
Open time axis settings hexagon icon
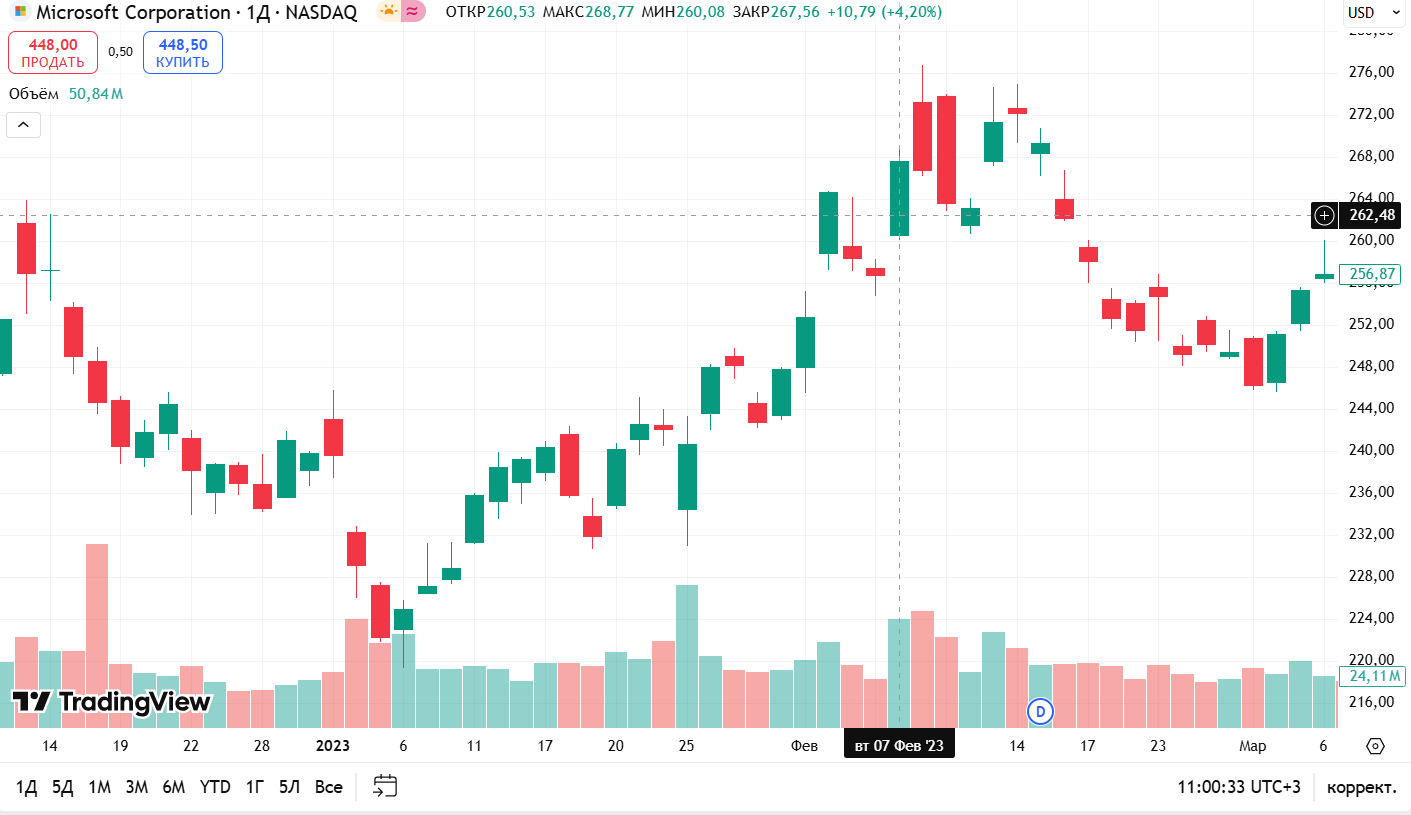coord(1375,746)
